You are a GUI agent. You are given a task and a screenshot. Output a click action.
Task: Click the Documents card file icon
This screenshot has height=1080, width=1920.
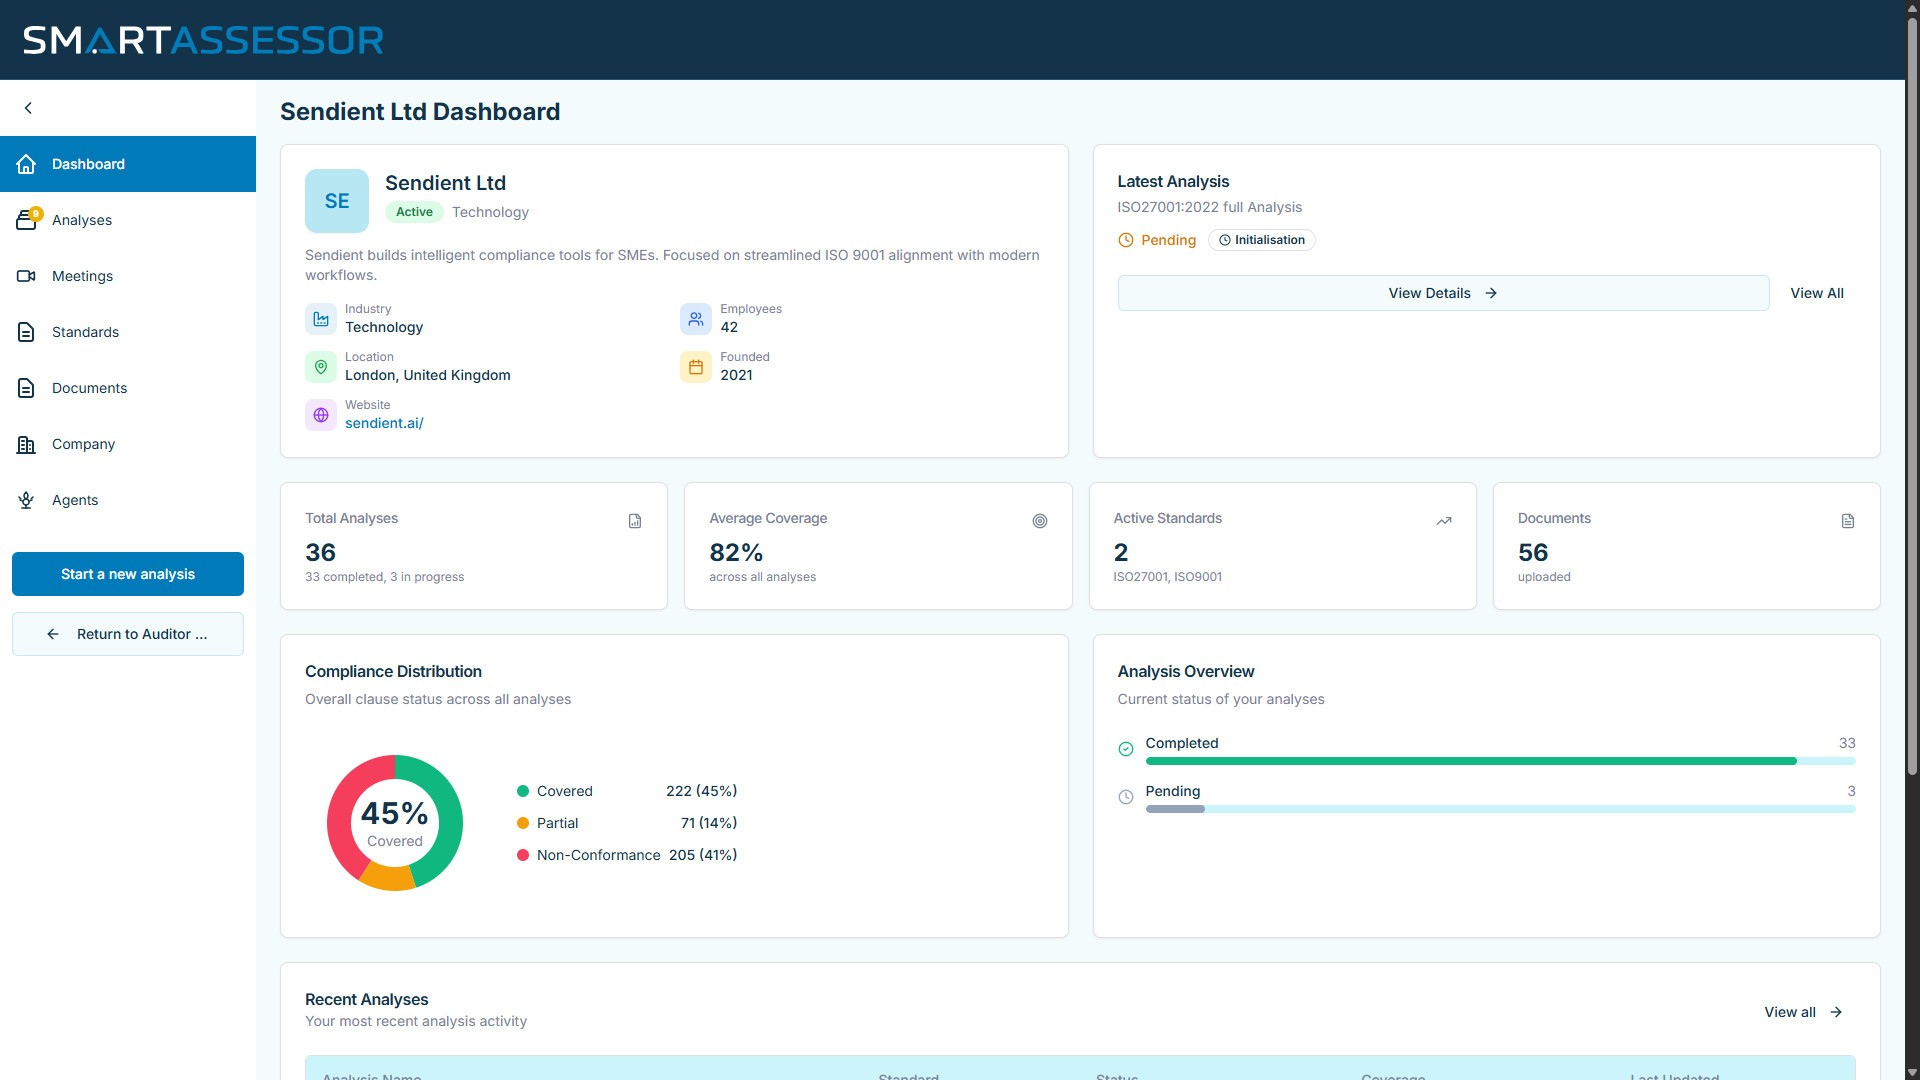(x=1847, y=521)
